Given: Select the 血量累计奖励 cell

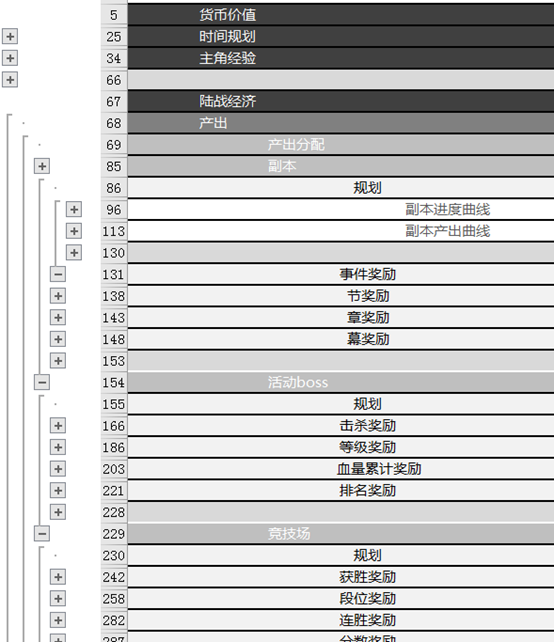Looking at the screenshot, I should pyautogui.click(x=341, y=469).
